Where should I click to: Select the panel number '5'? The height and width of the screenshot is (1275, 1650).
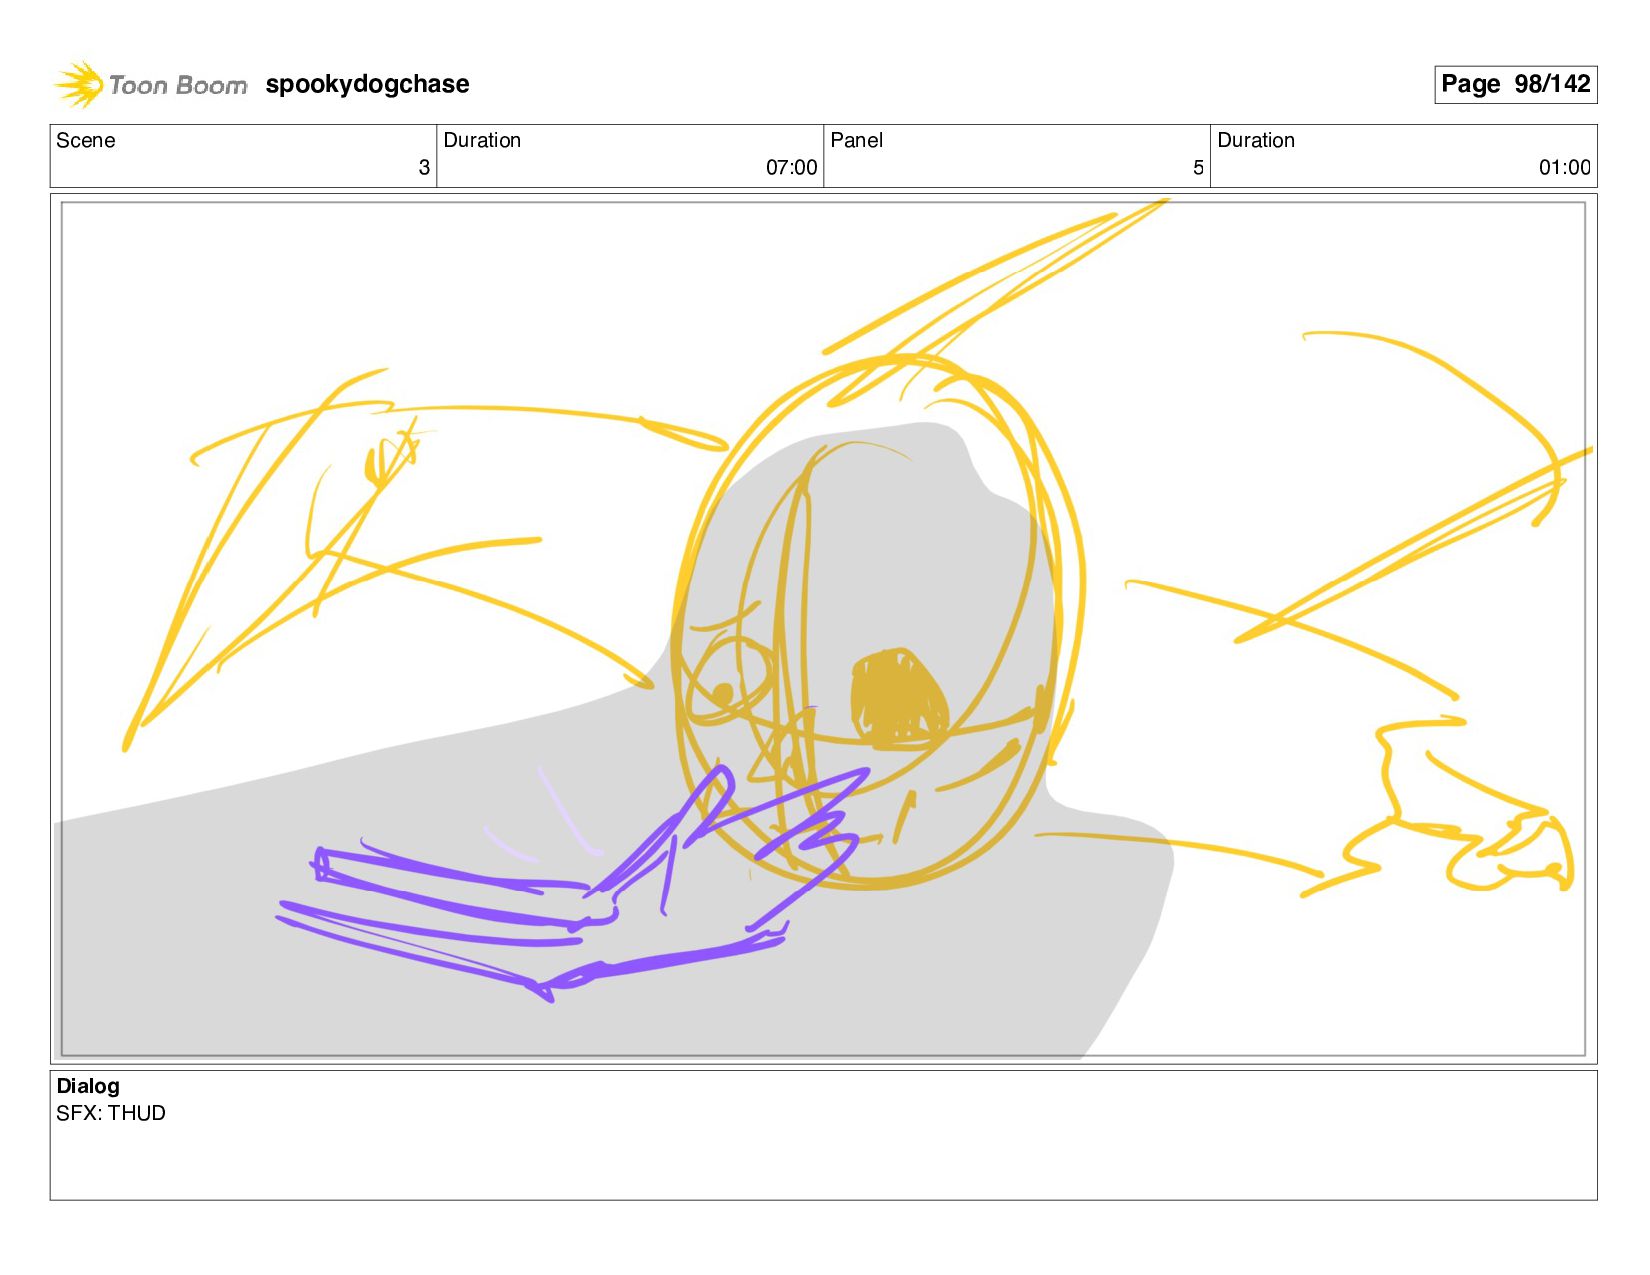[x=1198, y=167]
